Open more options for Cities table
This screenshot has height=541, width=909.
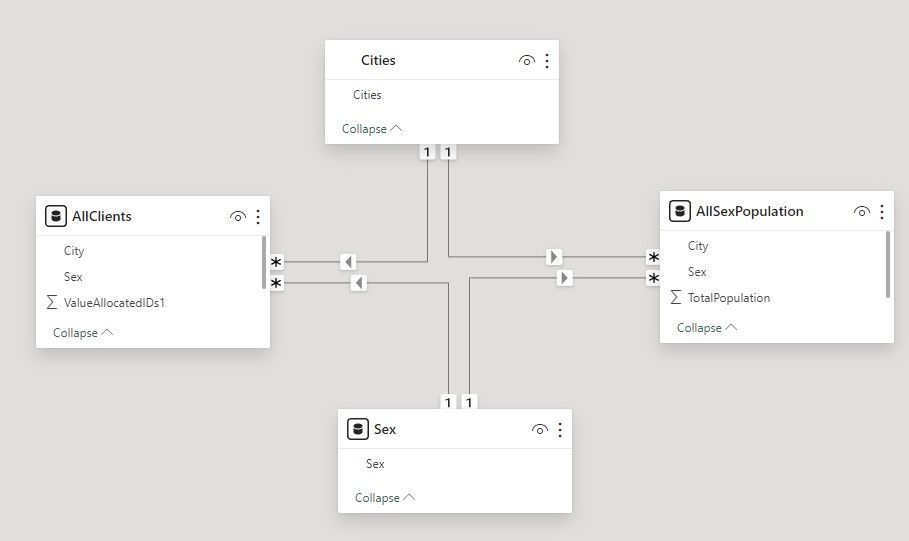(547, 60)
